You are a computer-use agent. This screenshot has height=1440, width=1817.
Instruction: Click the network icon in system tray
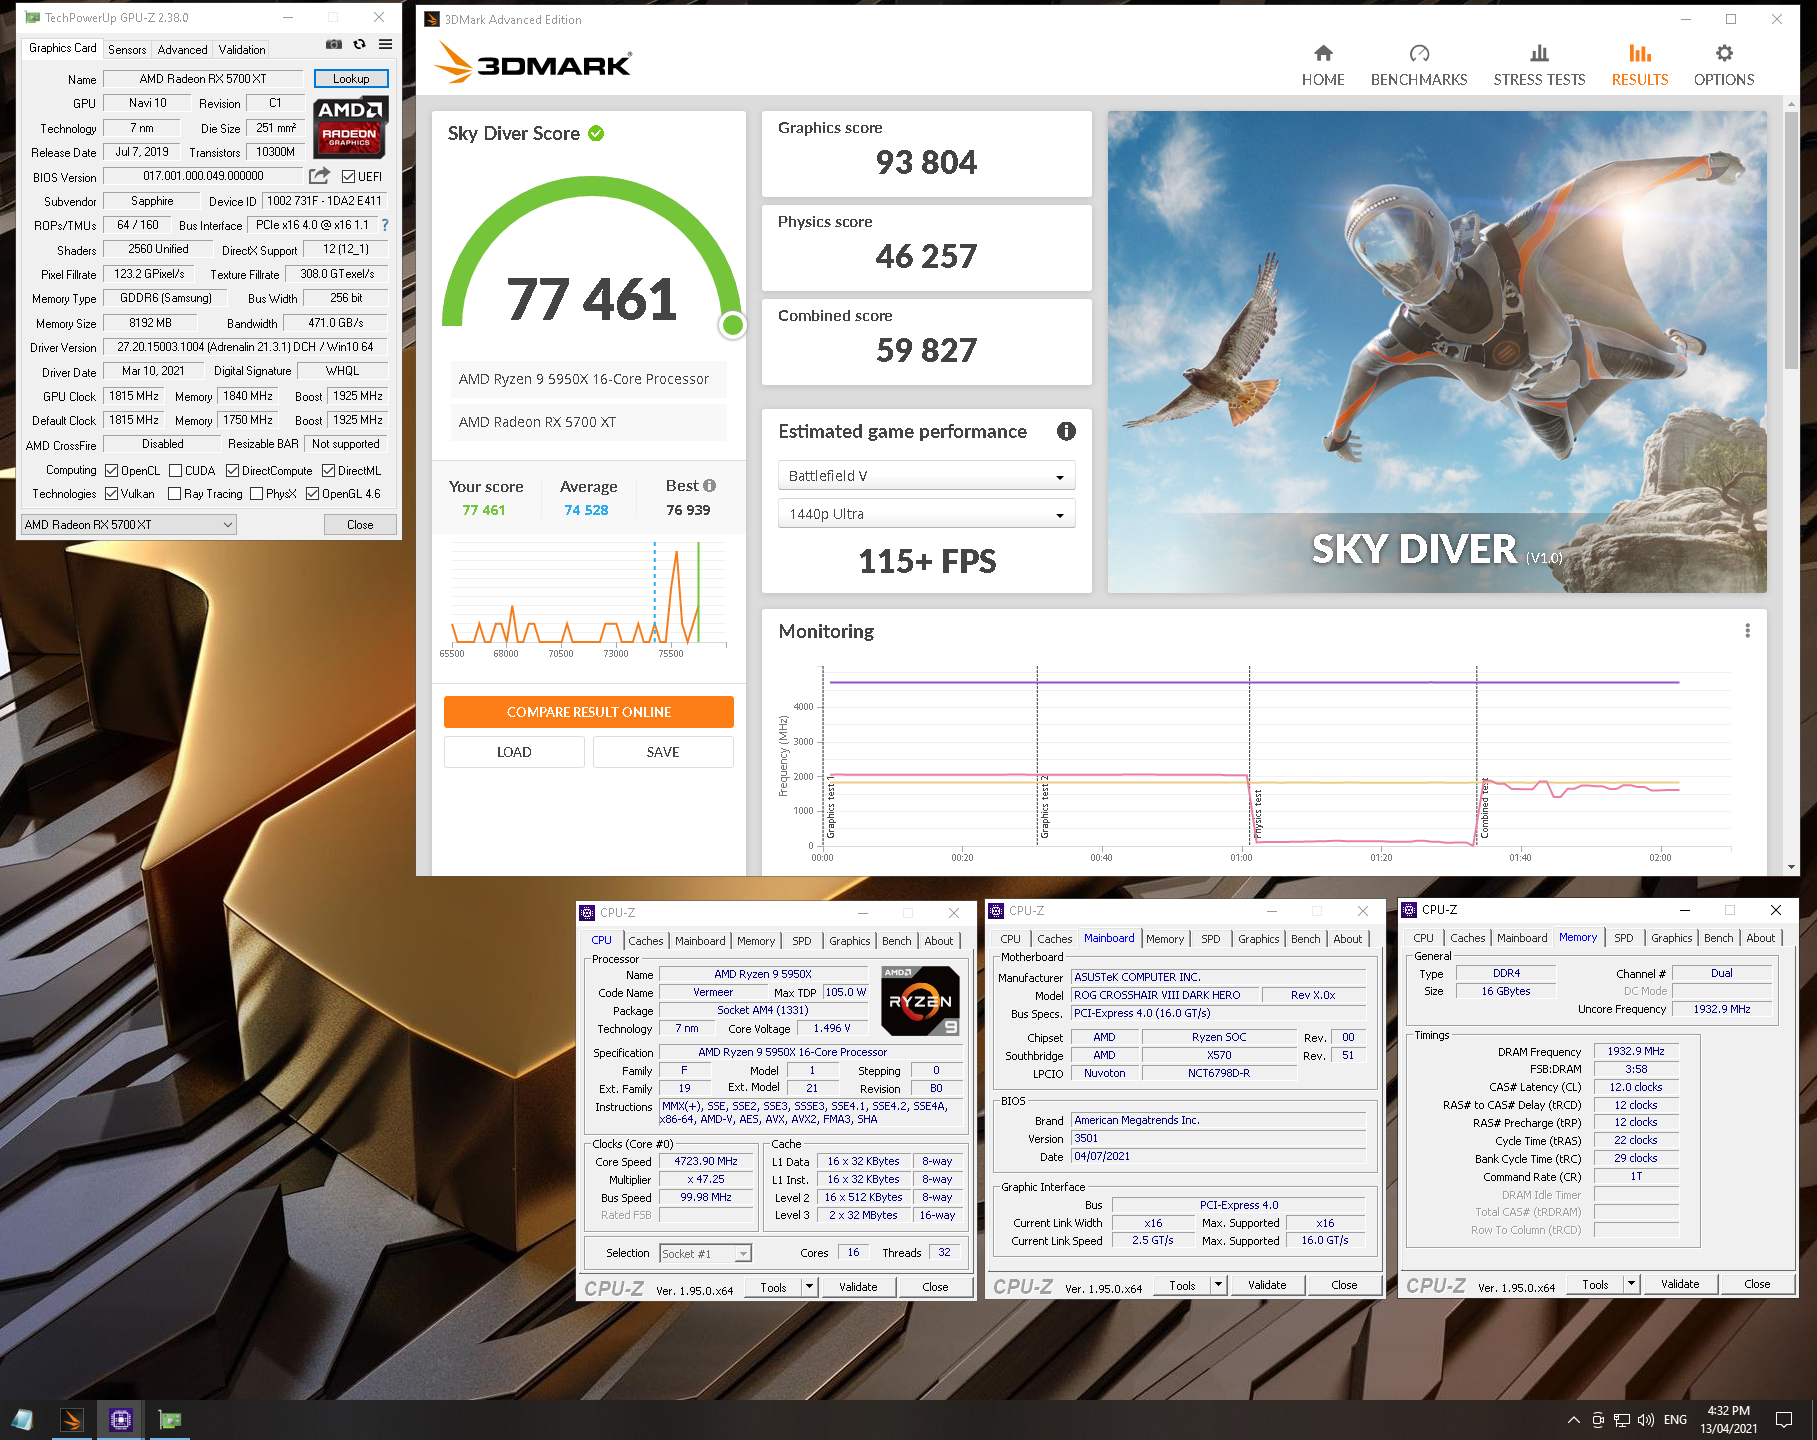click(1622, 1420)
